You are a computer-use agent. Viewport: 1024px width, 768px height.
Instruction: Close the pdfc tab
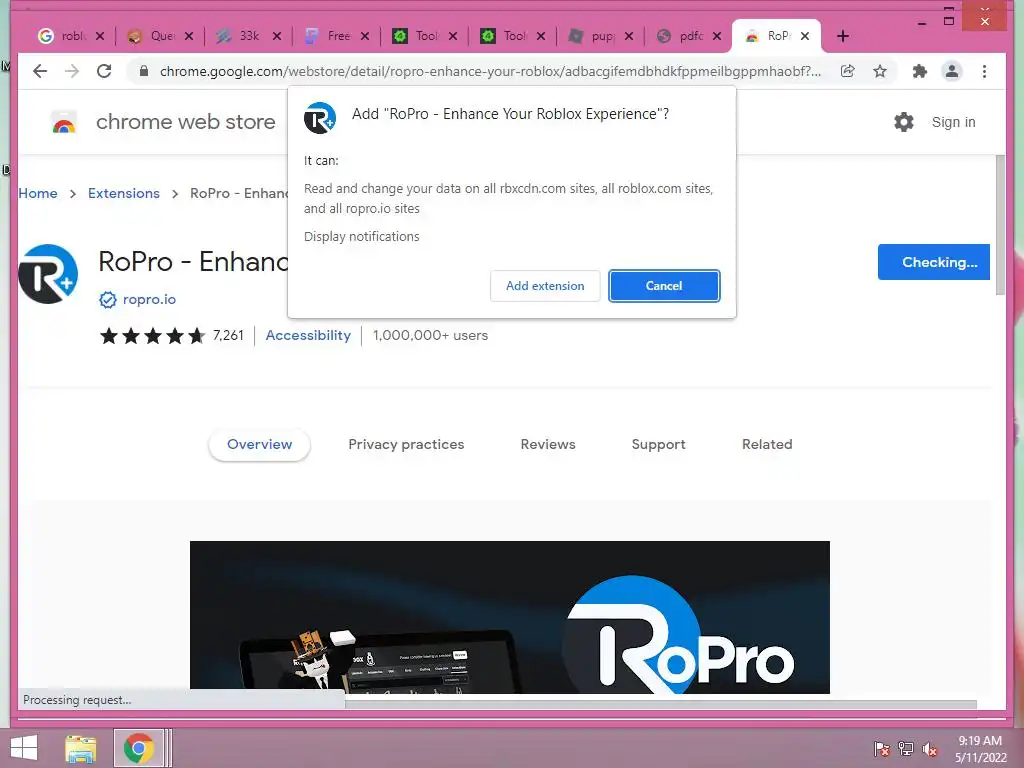coord(717,36)
